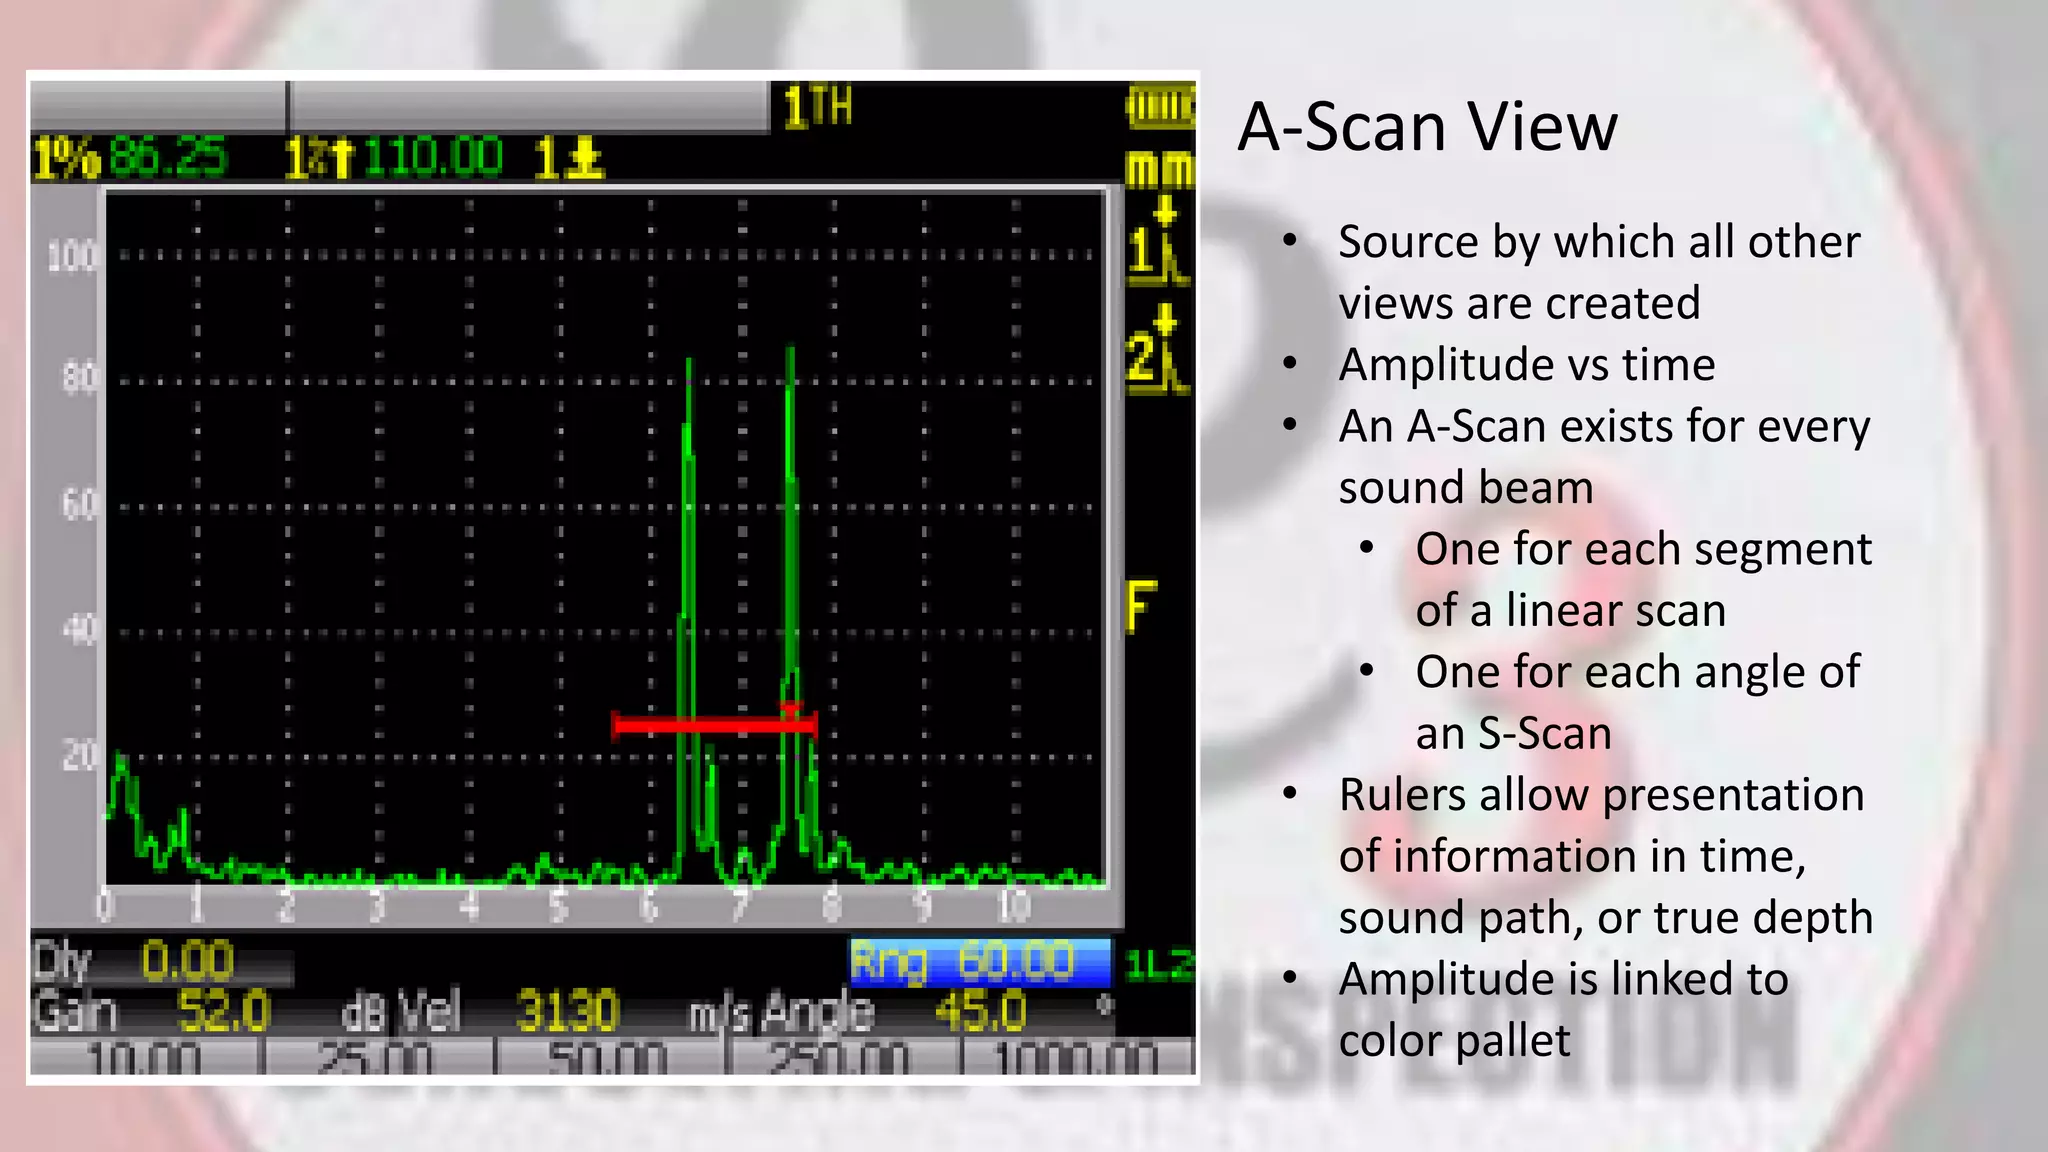The image size is (2048, 1152).
Task: Click the 1TH gate threshold label
Action: (817, 106)
